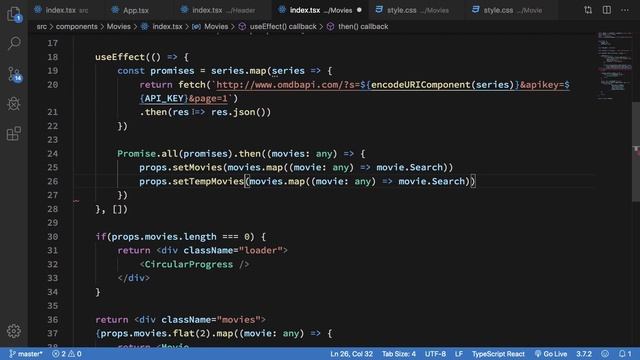Viewport: 640px width, 360px height.
Task: Click Promise.all on line 24
Action: [x=147, y=154]
